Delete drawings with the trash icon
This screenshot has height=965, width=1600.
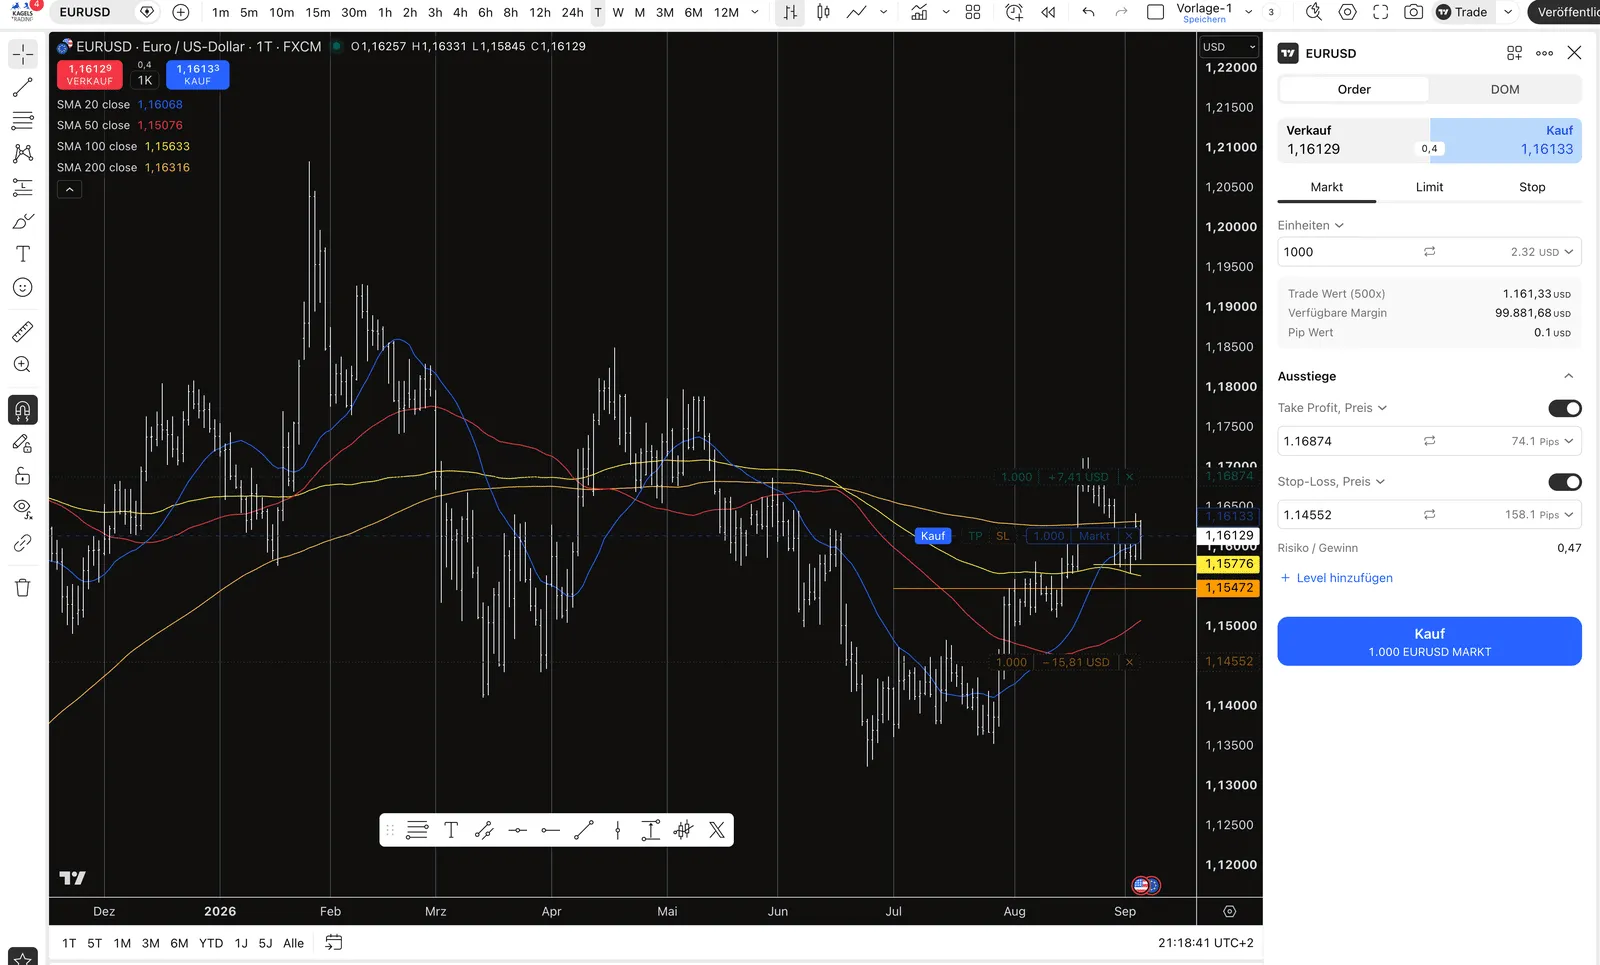[23, 588]
